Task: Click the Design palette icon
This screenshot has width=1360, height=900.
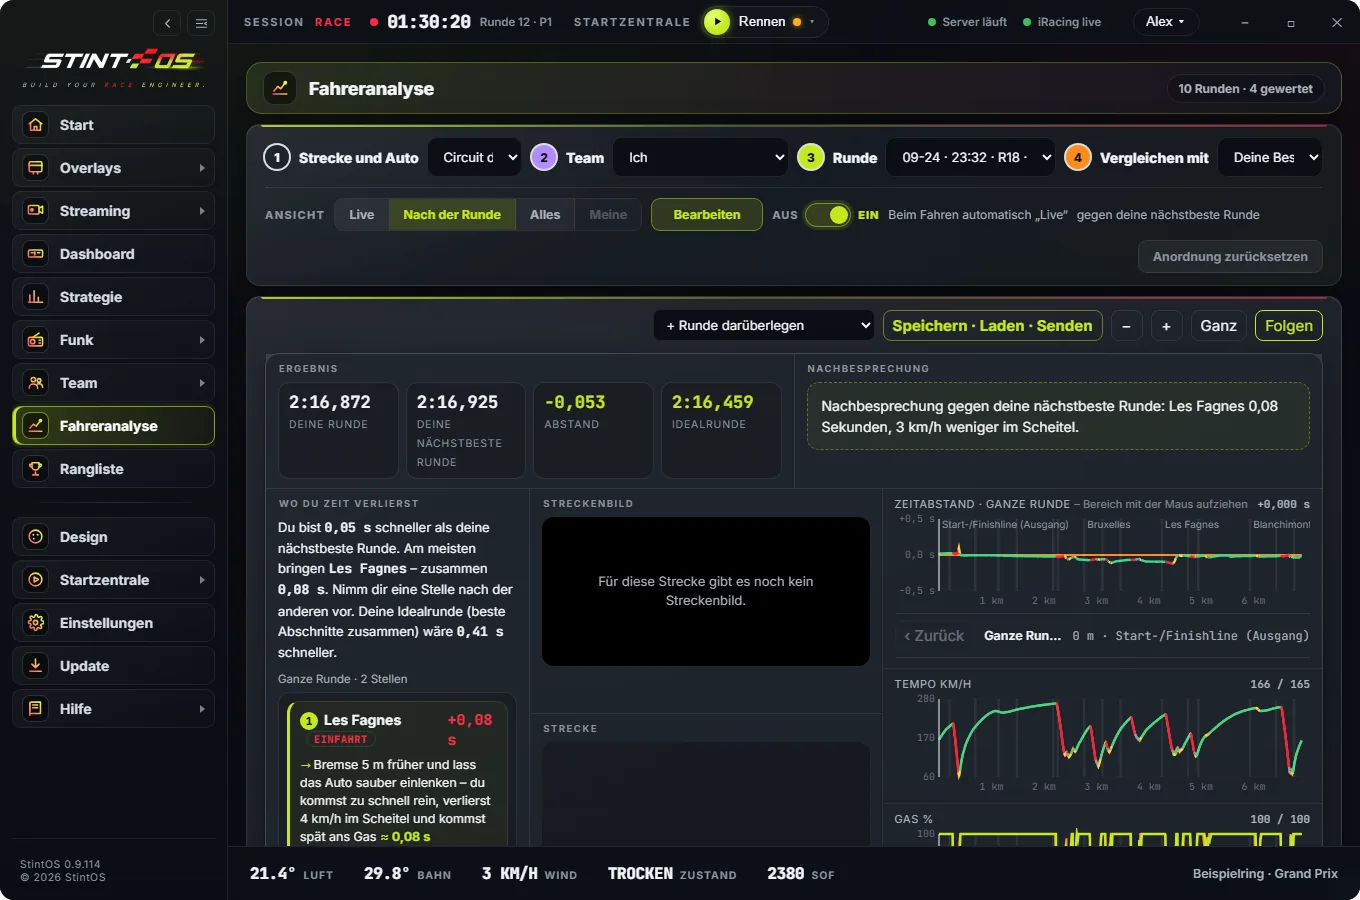Action: (x=36, y=537)
